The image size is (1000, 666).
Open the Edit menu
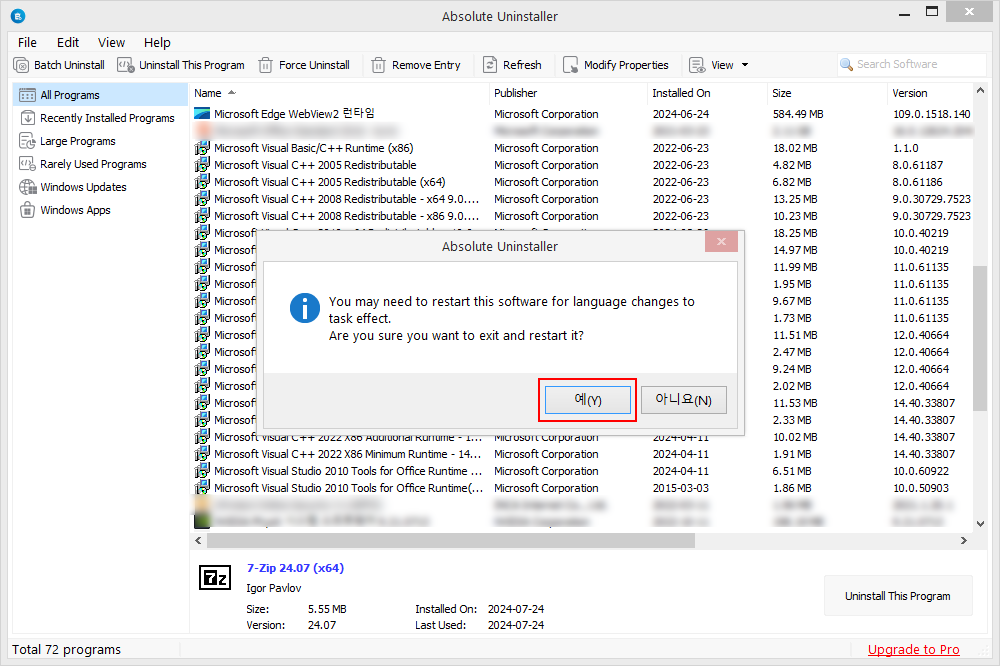coord(68,42)
